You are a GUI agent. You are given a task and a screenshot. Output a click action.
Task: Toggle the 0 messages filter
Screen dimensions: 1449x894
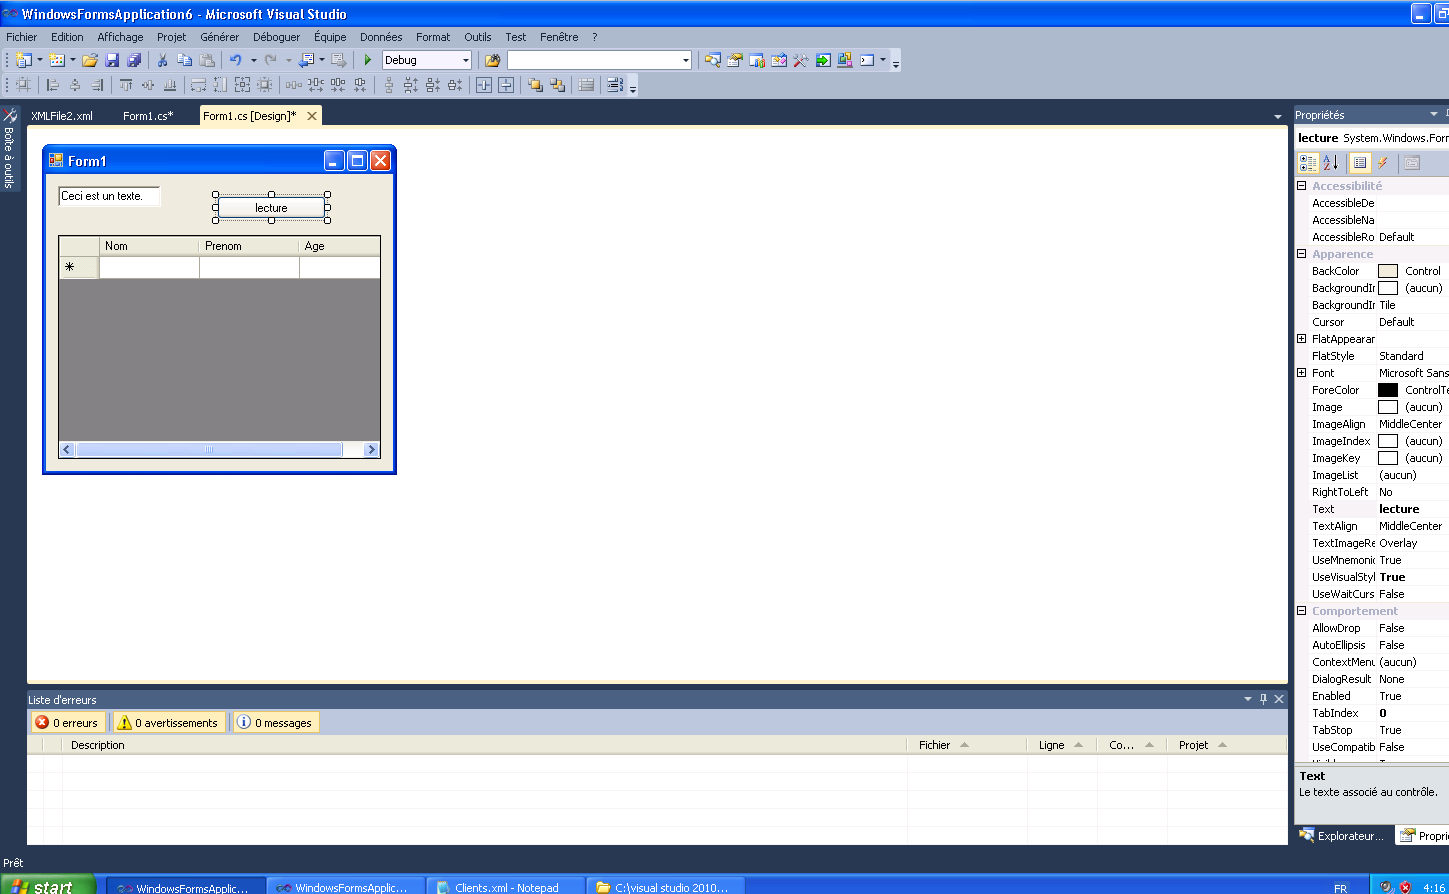tap(275, 722)
